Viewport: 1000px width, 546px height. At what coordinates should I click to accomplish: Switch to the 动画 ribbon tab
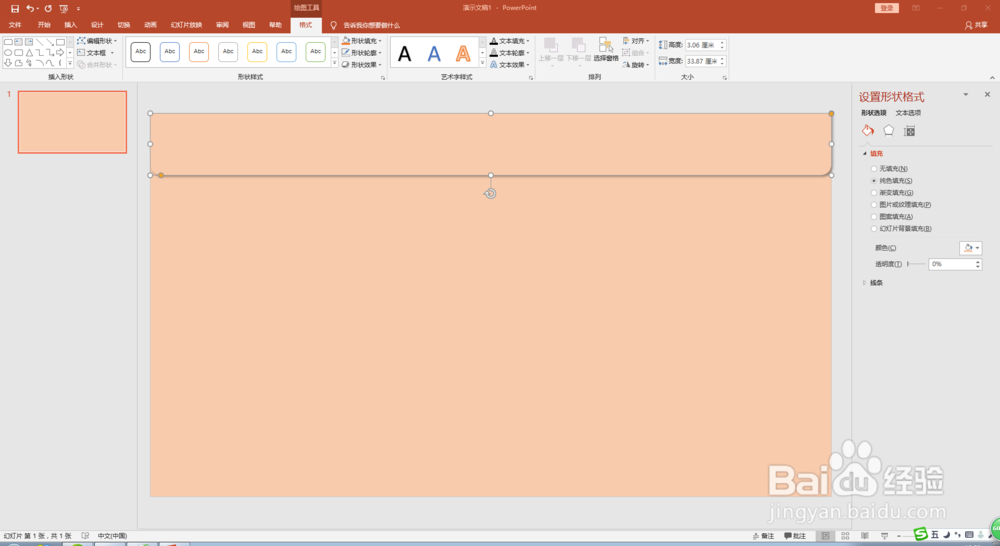tap(151, 25)
